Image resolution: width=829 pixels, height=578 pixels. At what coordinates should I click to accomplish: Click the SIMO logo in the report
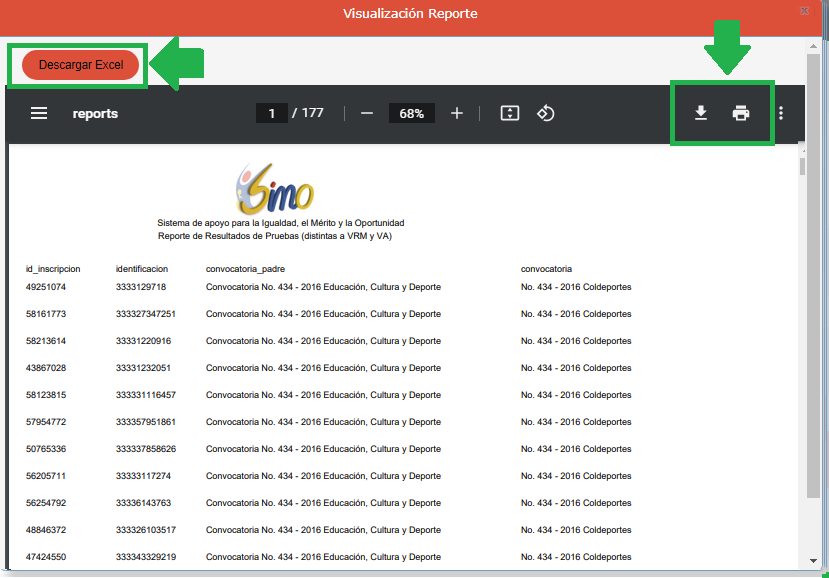coord(274,187)
